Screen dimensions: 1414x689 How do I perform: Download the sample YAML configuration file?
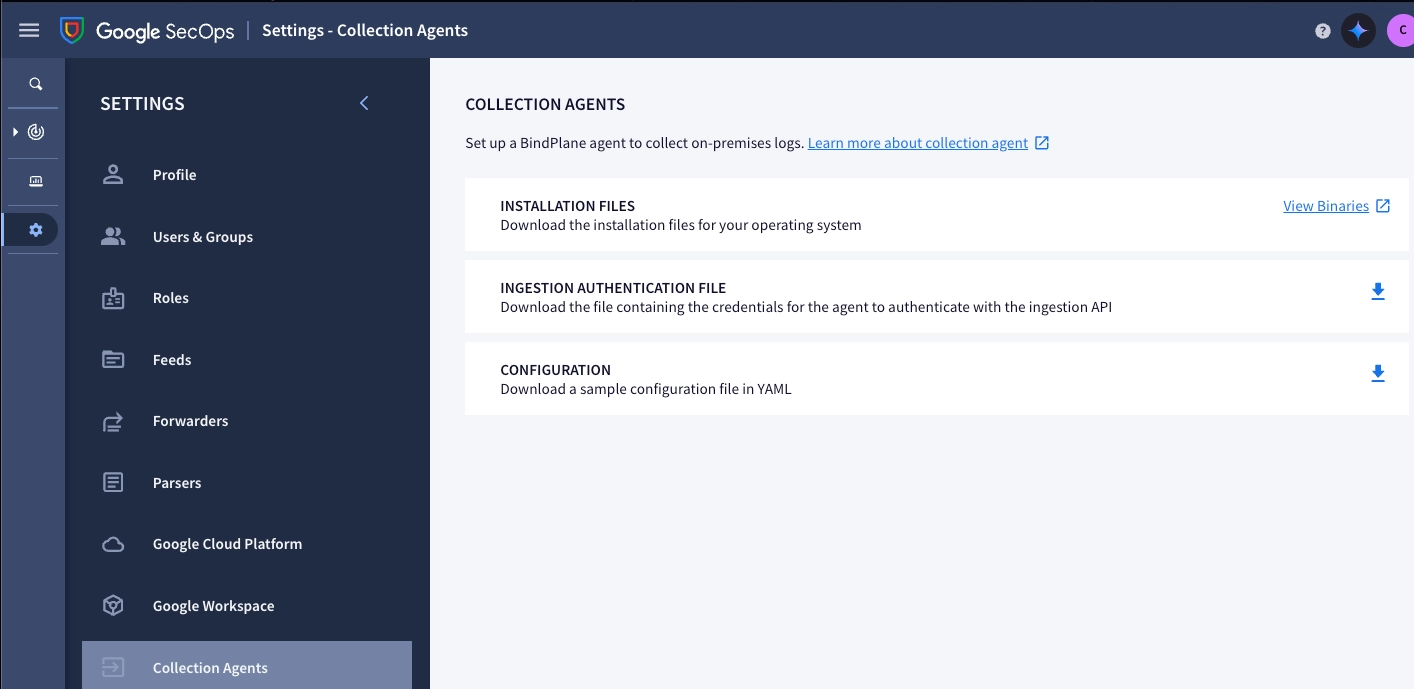click(1378, 373)
